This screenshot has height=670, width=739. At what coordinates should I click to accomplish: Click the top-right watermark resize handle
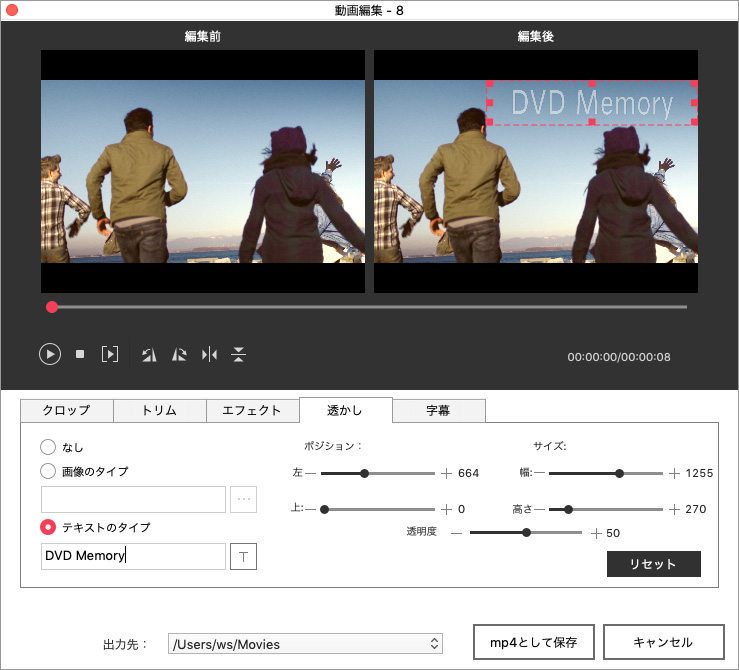(694, 83)
